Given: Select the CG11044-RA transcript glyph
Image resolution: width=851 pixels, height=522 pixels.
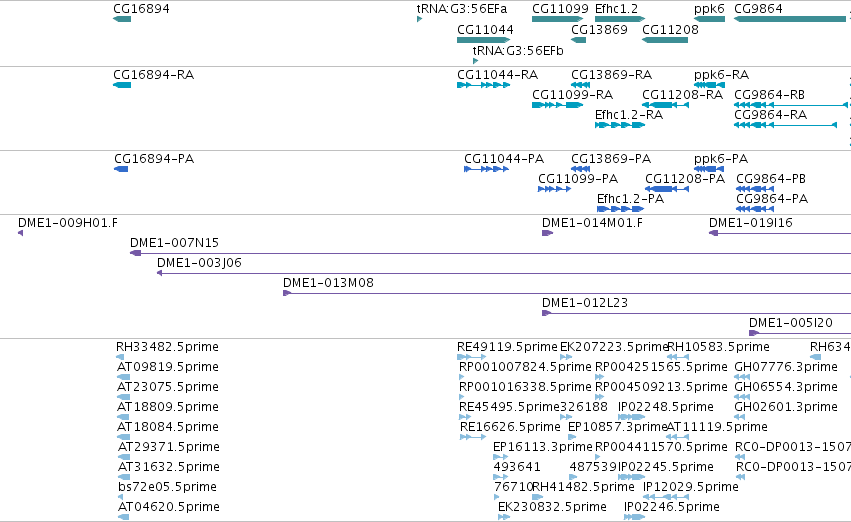Looking at the screenshot, I should tap(484, 85).
